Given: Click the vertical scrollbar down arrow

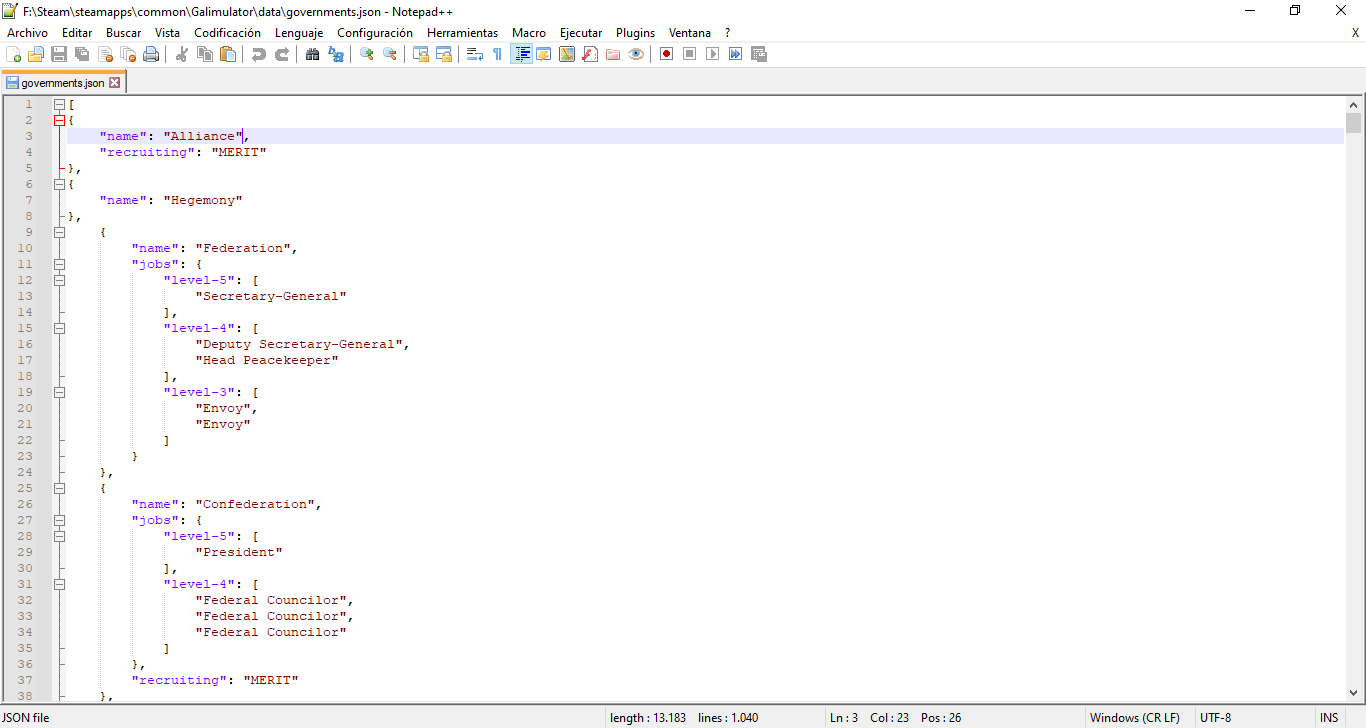Looking at the screenshot, I should 1354,692.
